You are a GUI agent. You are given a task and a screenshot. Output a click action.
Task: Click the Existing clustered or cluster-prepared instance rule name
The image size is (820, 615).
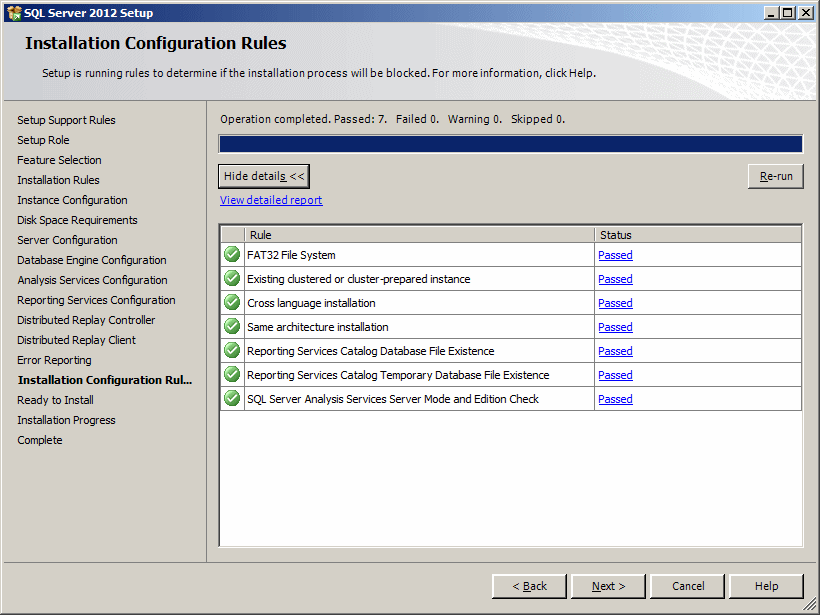pyautogui.click(x=359, y=279)
